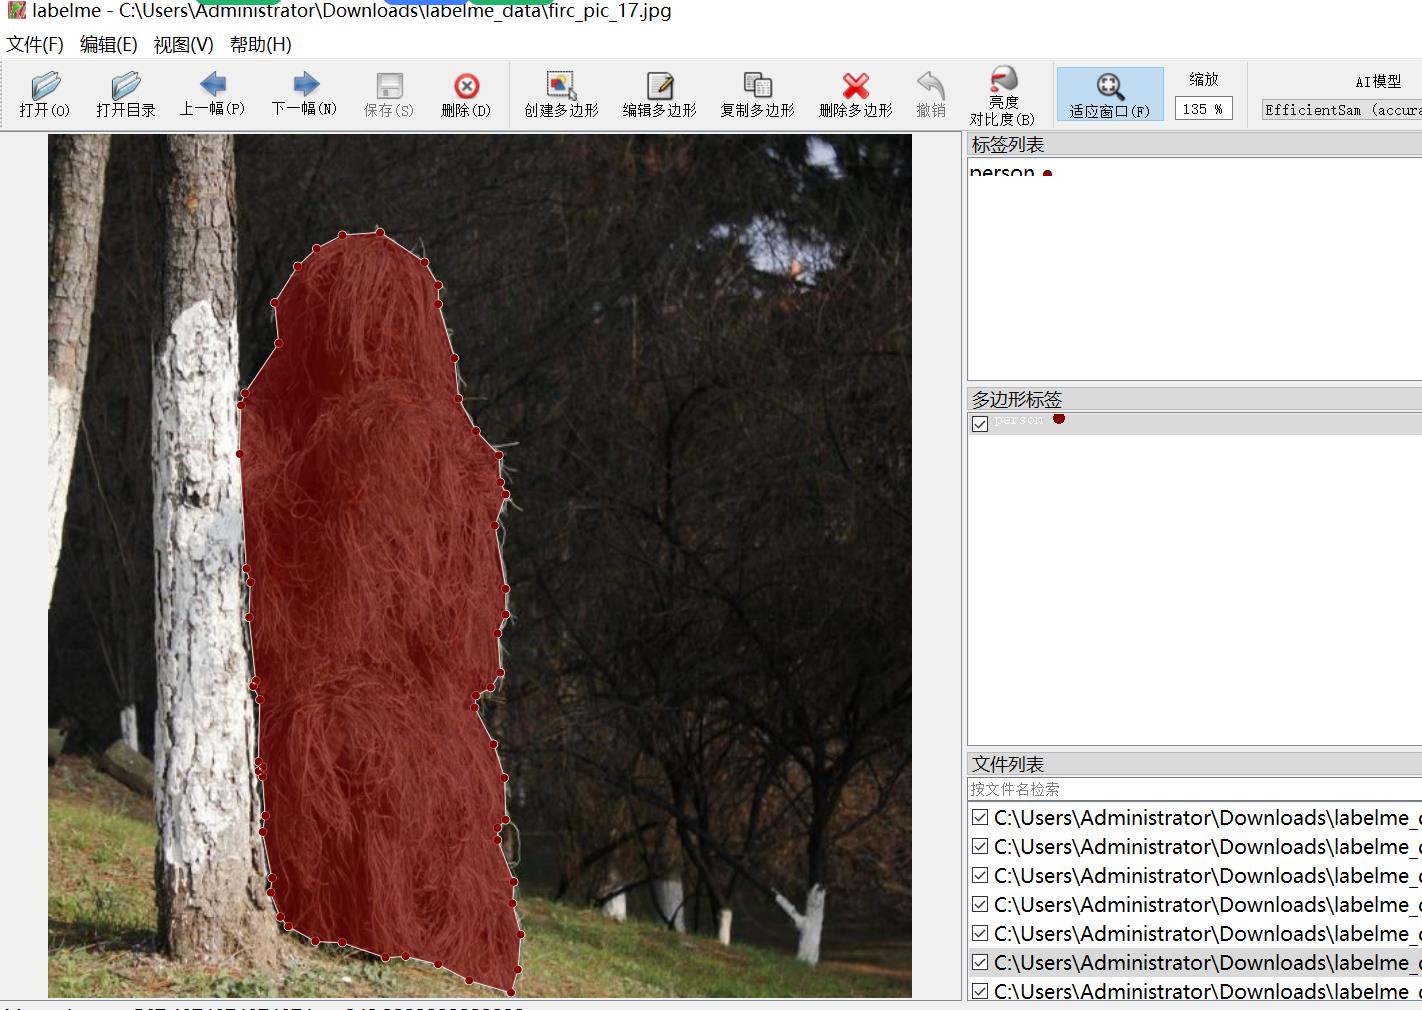Click the Copy Polygon (复制多边形) icon
Screen dimensions: 1422x1010
757,94
